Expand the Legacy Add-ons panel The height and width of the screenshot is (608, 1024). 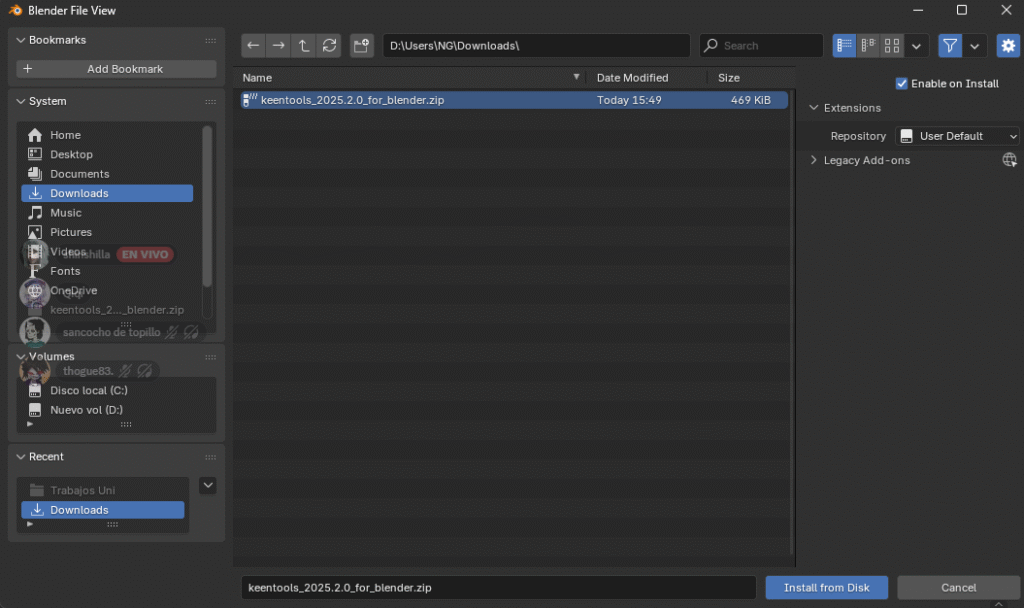coord(814,160)
